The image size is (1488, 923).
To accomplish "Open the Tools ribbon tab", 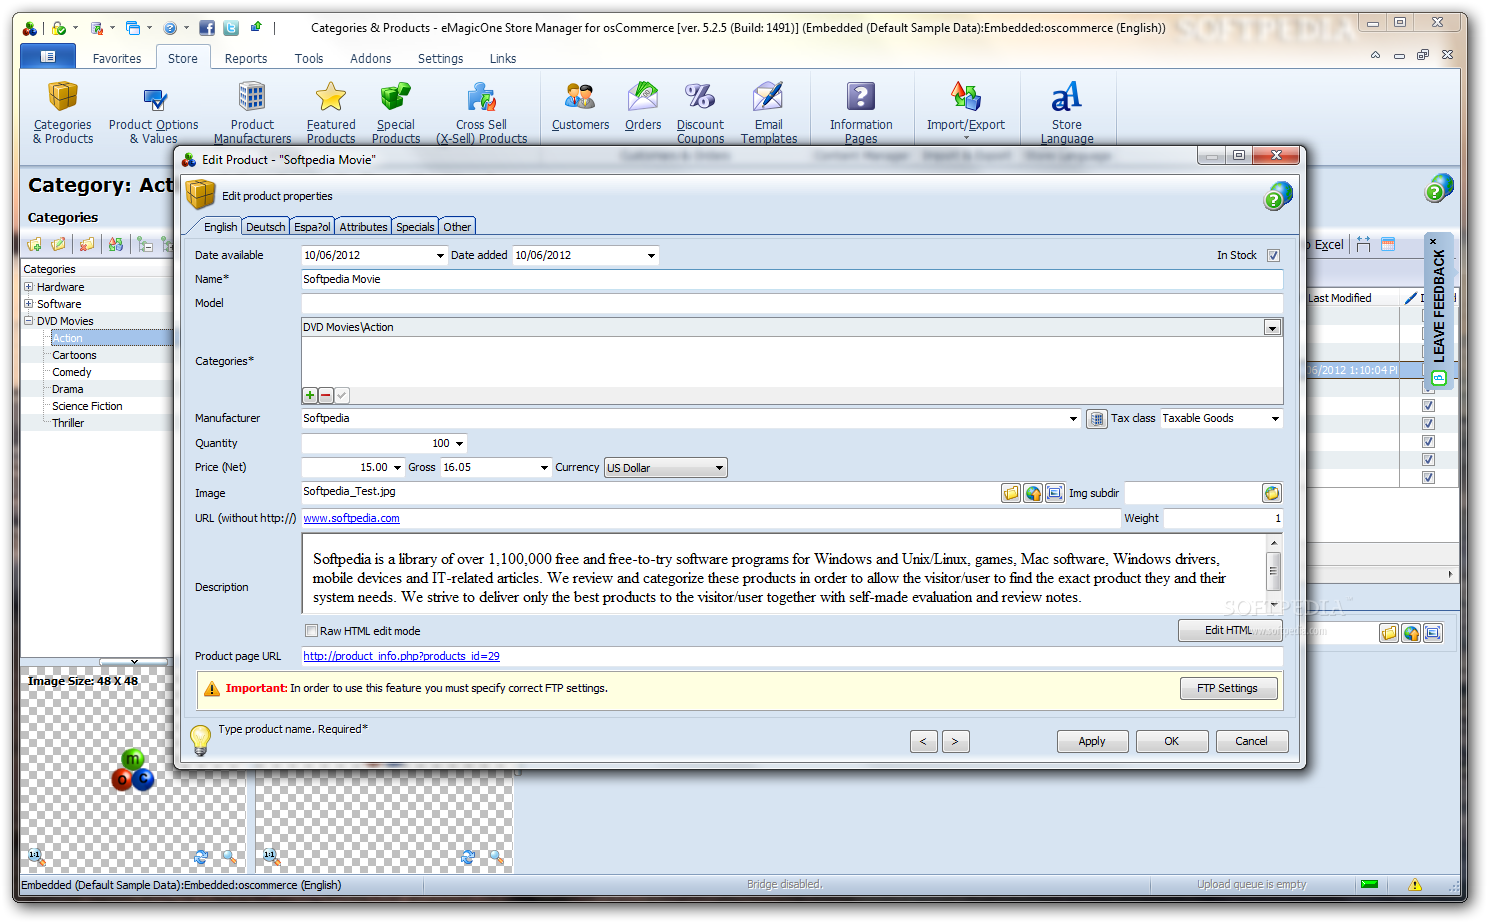I will tap(309, 59).
